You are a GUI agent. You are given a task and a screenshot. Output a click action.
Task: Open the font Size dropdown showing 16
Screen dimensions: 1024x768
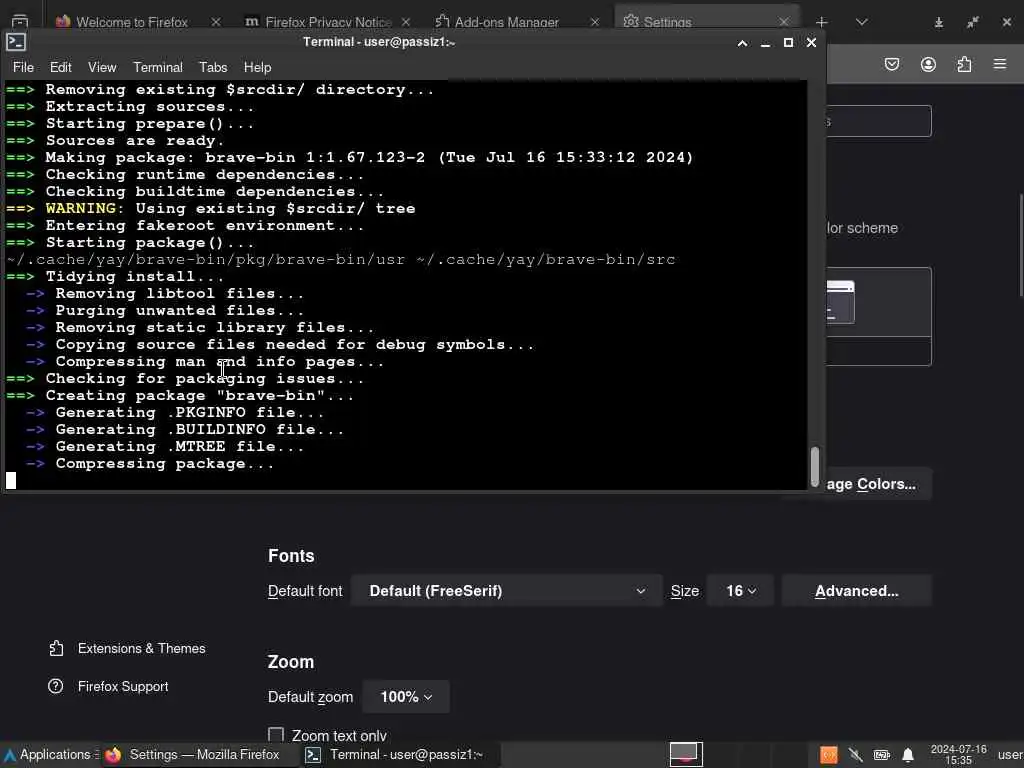(740, 591)
